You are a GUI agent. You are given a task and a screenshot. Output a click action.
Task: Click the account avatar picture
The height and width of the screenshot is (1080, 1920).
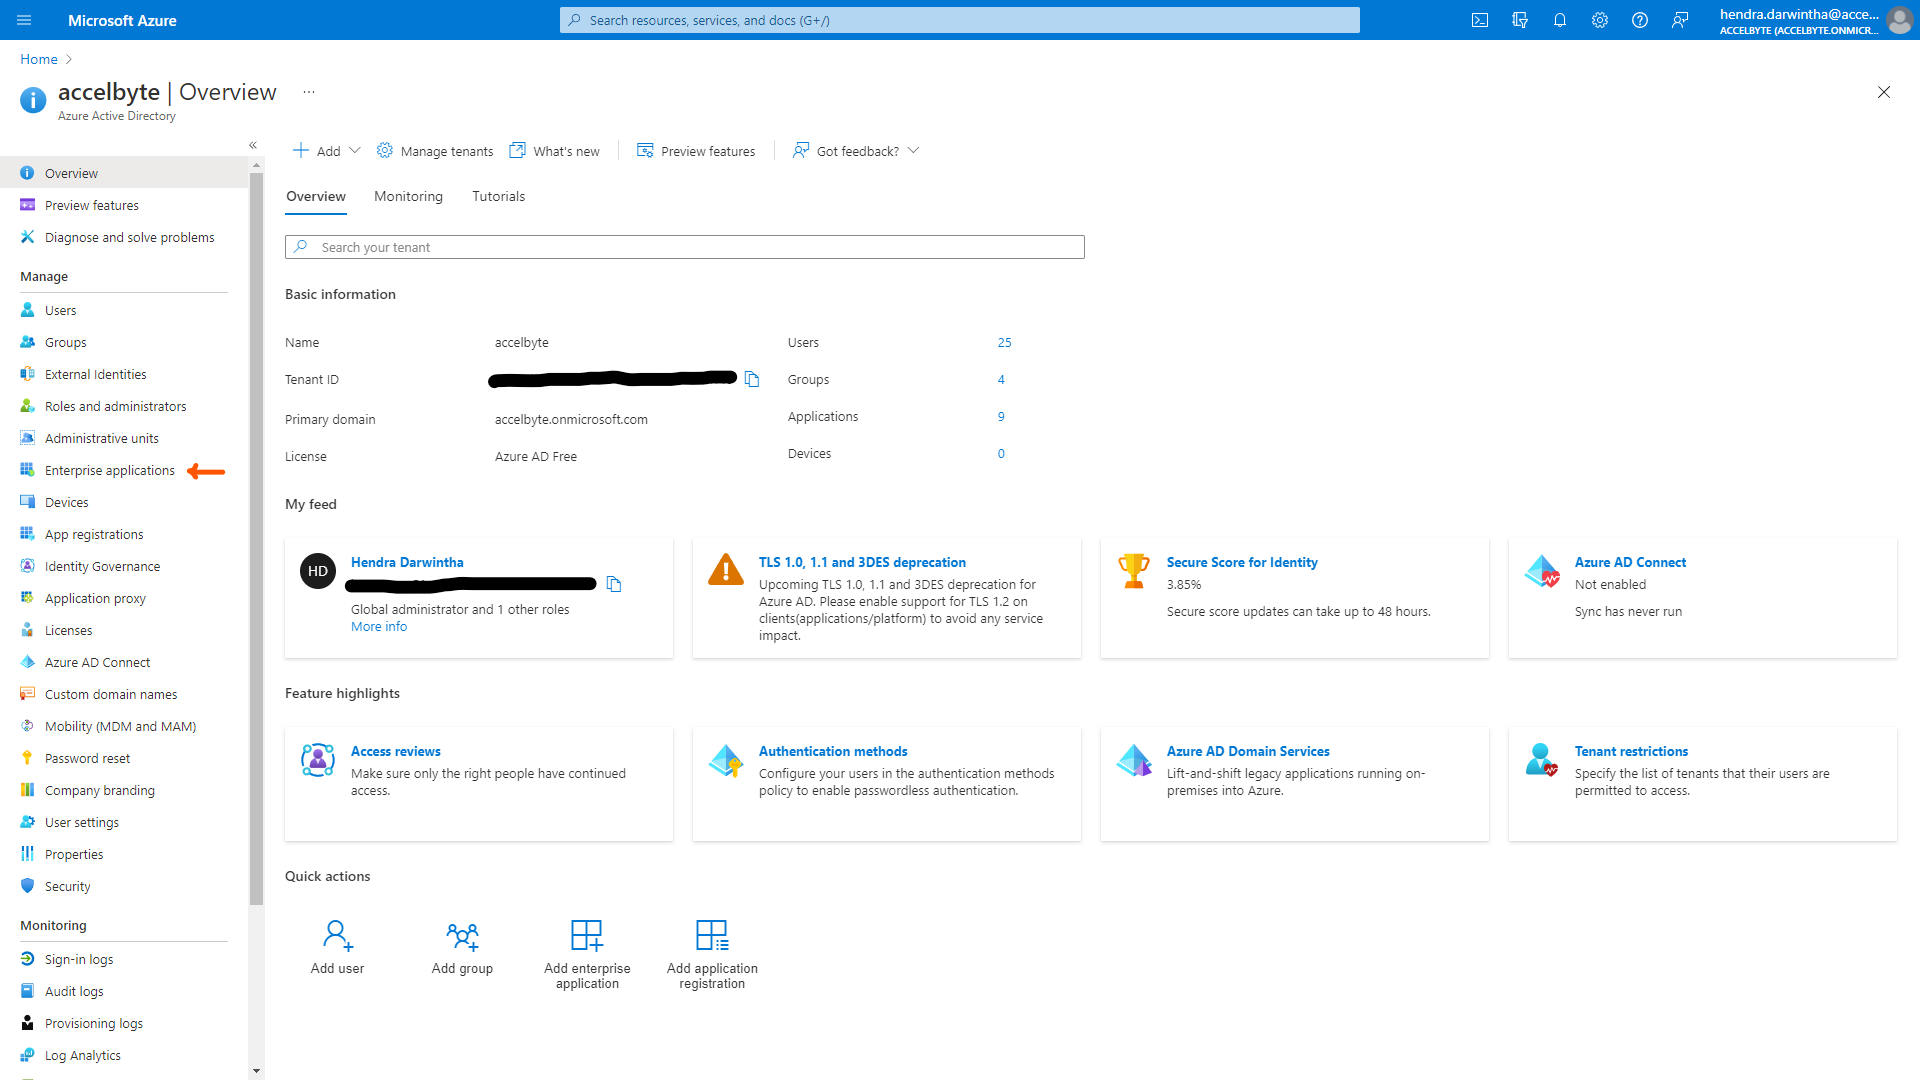click(1899, 20)
